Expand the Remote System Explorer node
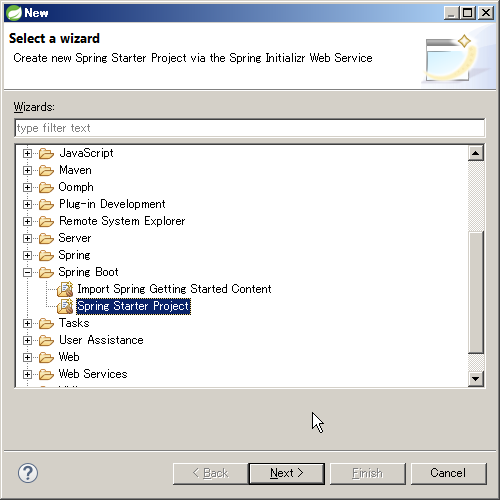The width and height of the screenshot is (500, 500). click(x=28, y=221)
